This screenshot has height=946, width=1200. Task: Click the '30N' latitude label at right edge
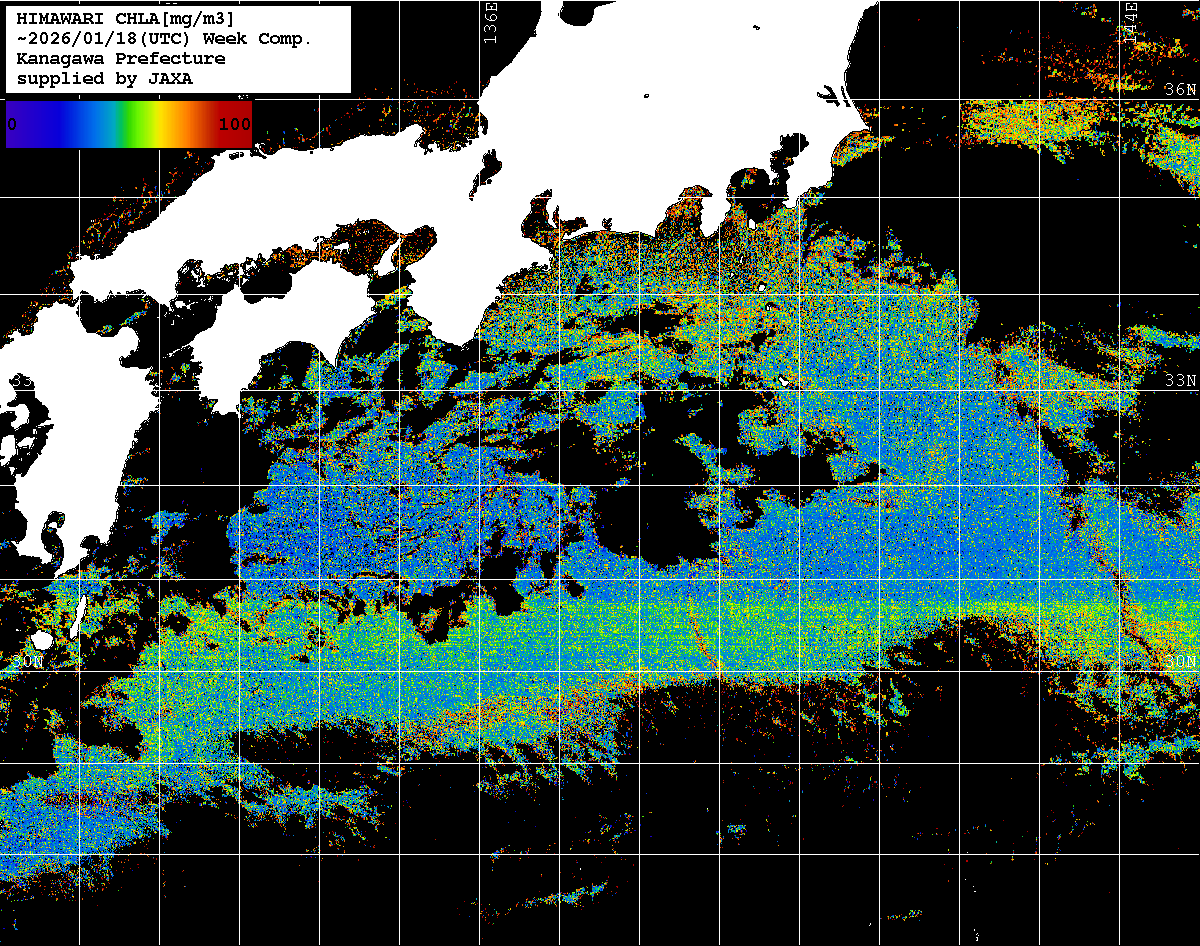click(1181, 662)
